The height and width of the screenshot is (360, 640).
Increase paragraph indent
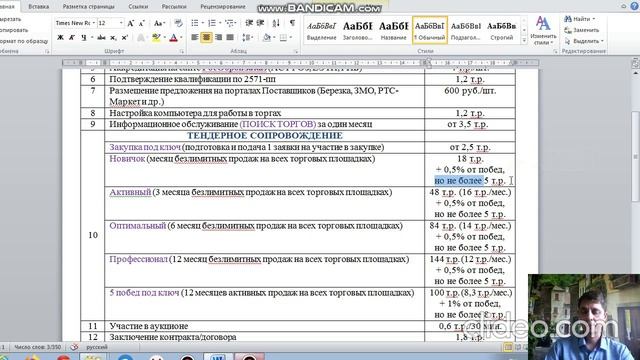tap(260, 23)
